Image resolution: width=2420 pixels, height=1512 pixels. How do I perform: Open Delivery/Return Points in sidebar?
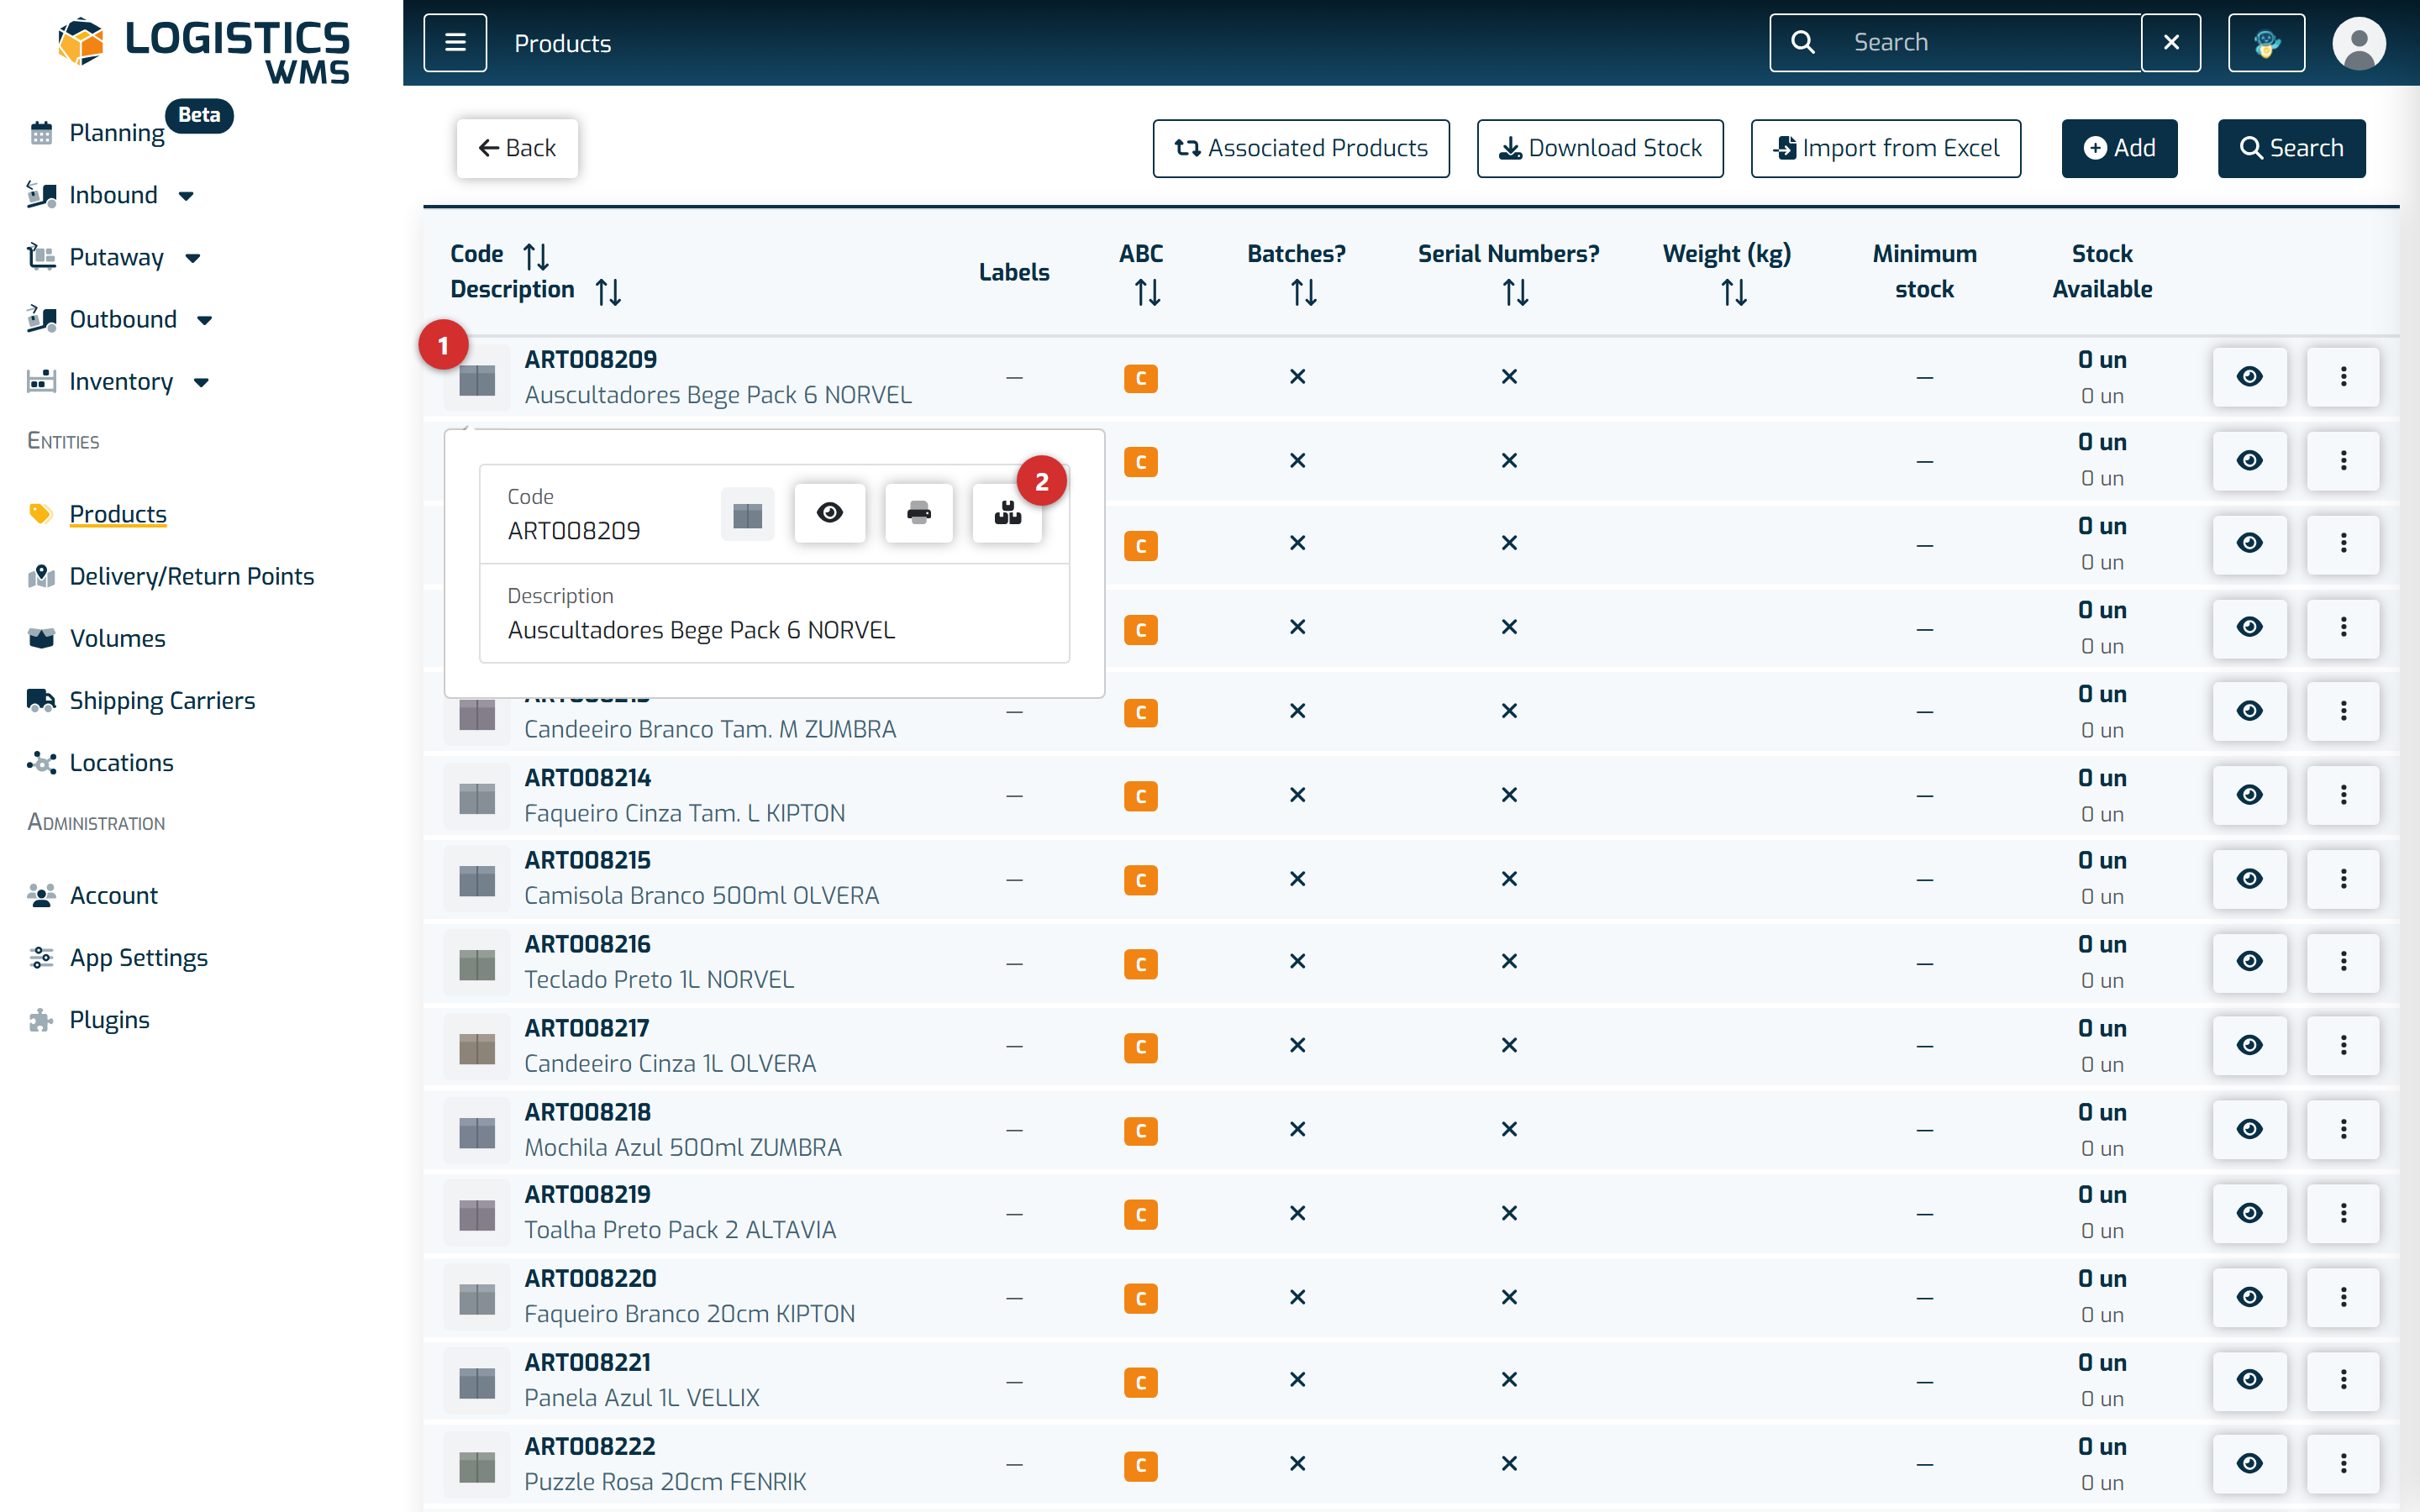170,576
